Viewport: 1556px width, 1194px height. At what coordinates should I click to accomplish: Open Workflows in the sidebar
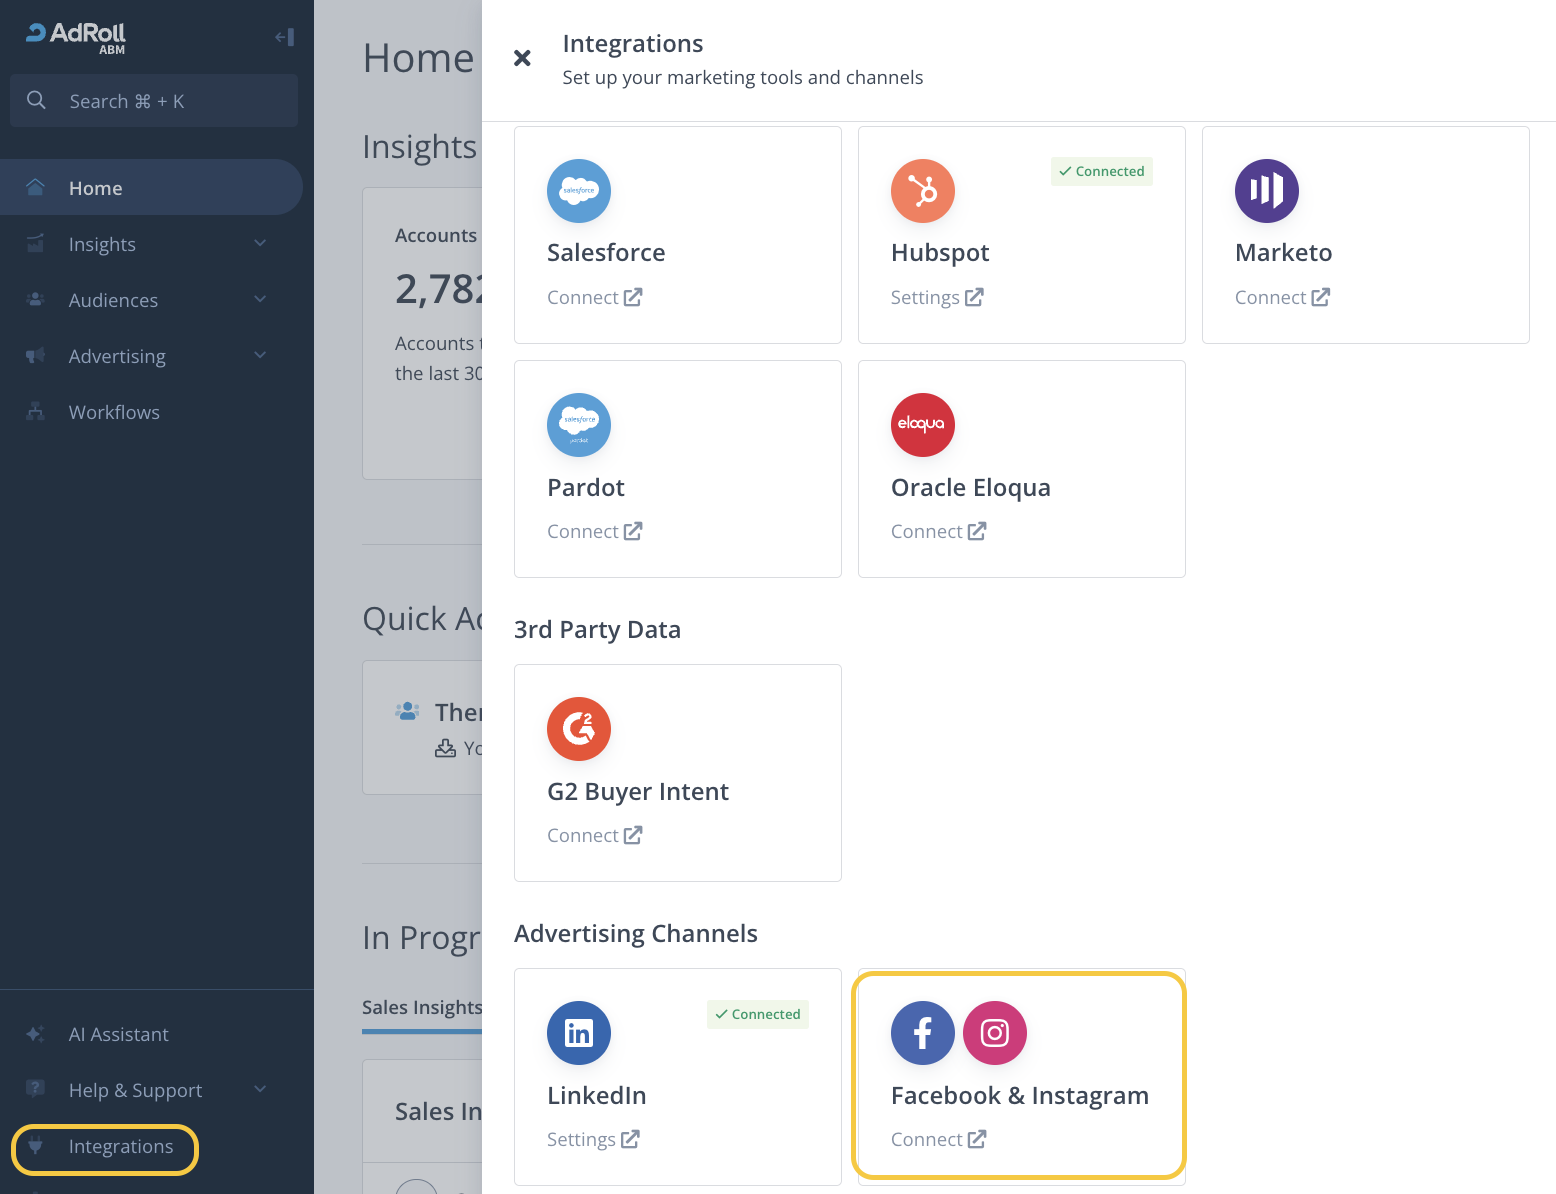(x=114, y=412)
